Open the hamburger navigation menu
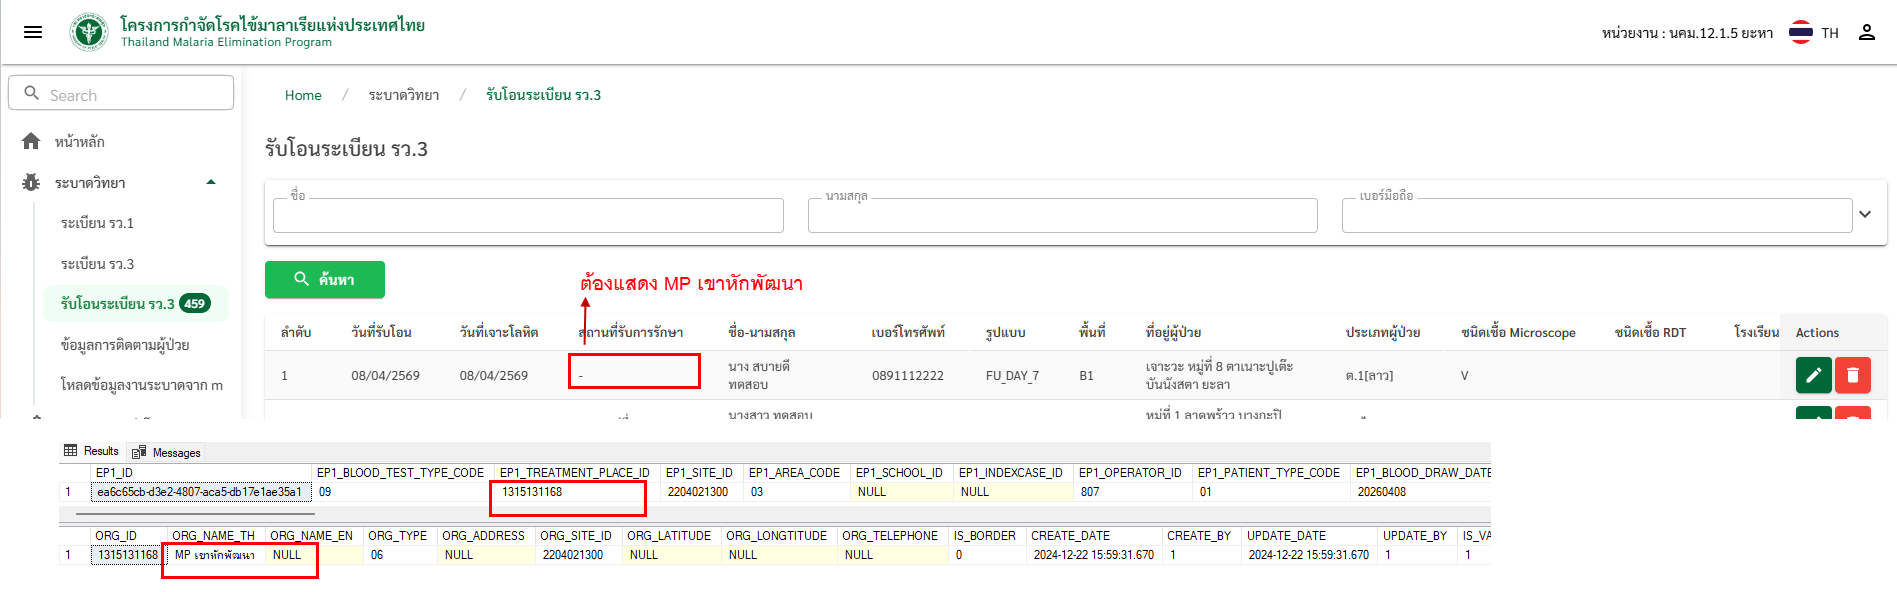Image resolution: width=1897 pixels, height=592 pixels. point(33,32)
